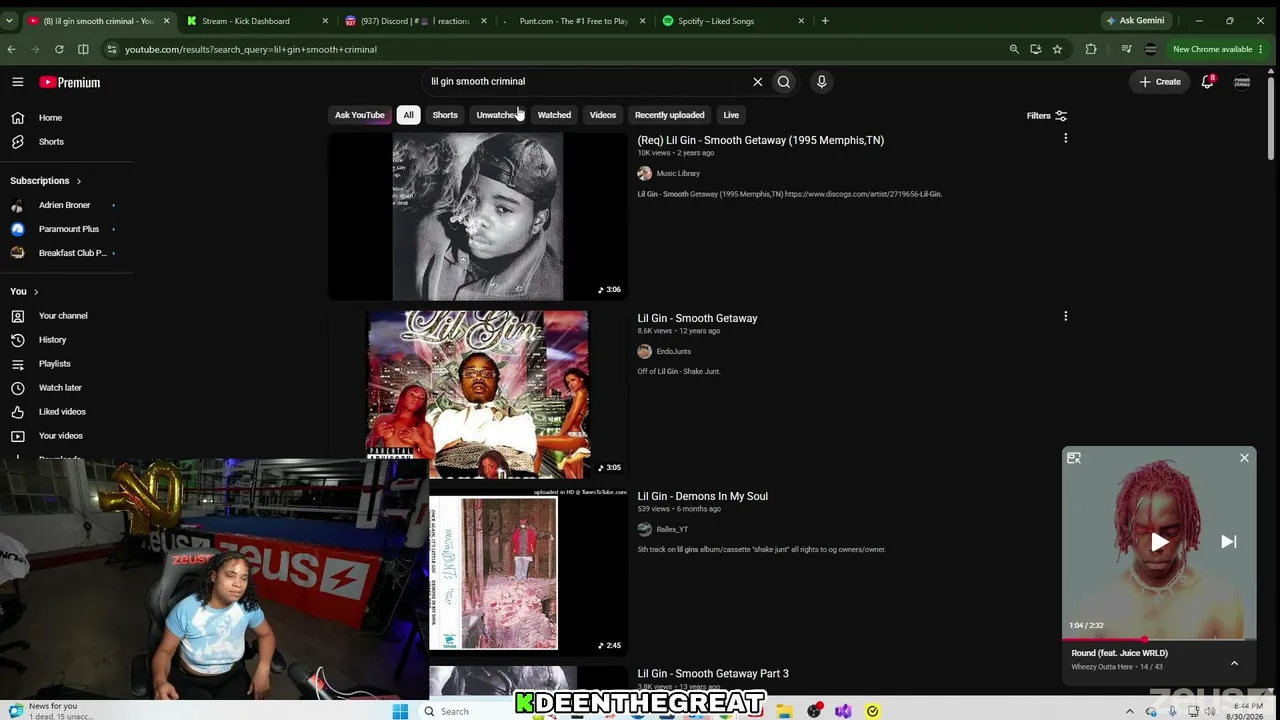
Task: Start voice search with the microphone
Action: 821,82
